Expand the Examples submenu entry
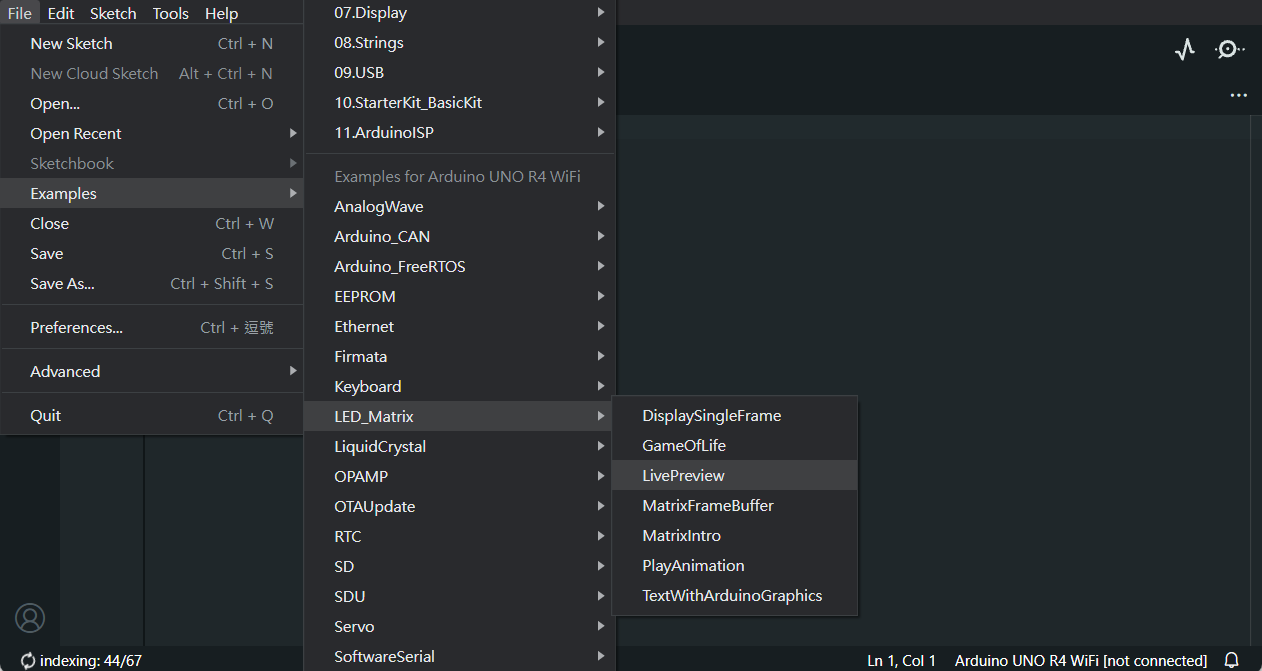The height and width of the screenshot is (671, 1262). 152,194
